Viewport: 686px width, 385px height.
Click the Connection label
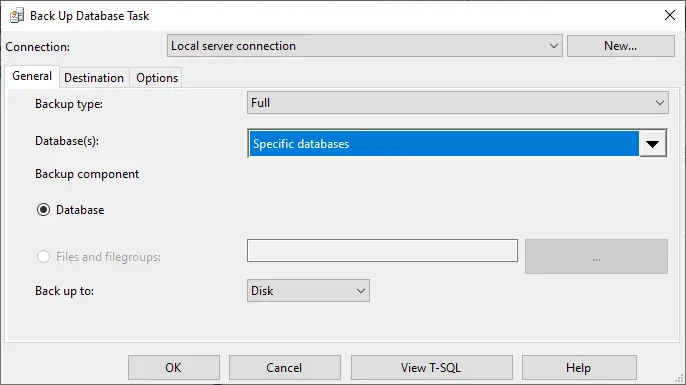[x=38, y=47]
